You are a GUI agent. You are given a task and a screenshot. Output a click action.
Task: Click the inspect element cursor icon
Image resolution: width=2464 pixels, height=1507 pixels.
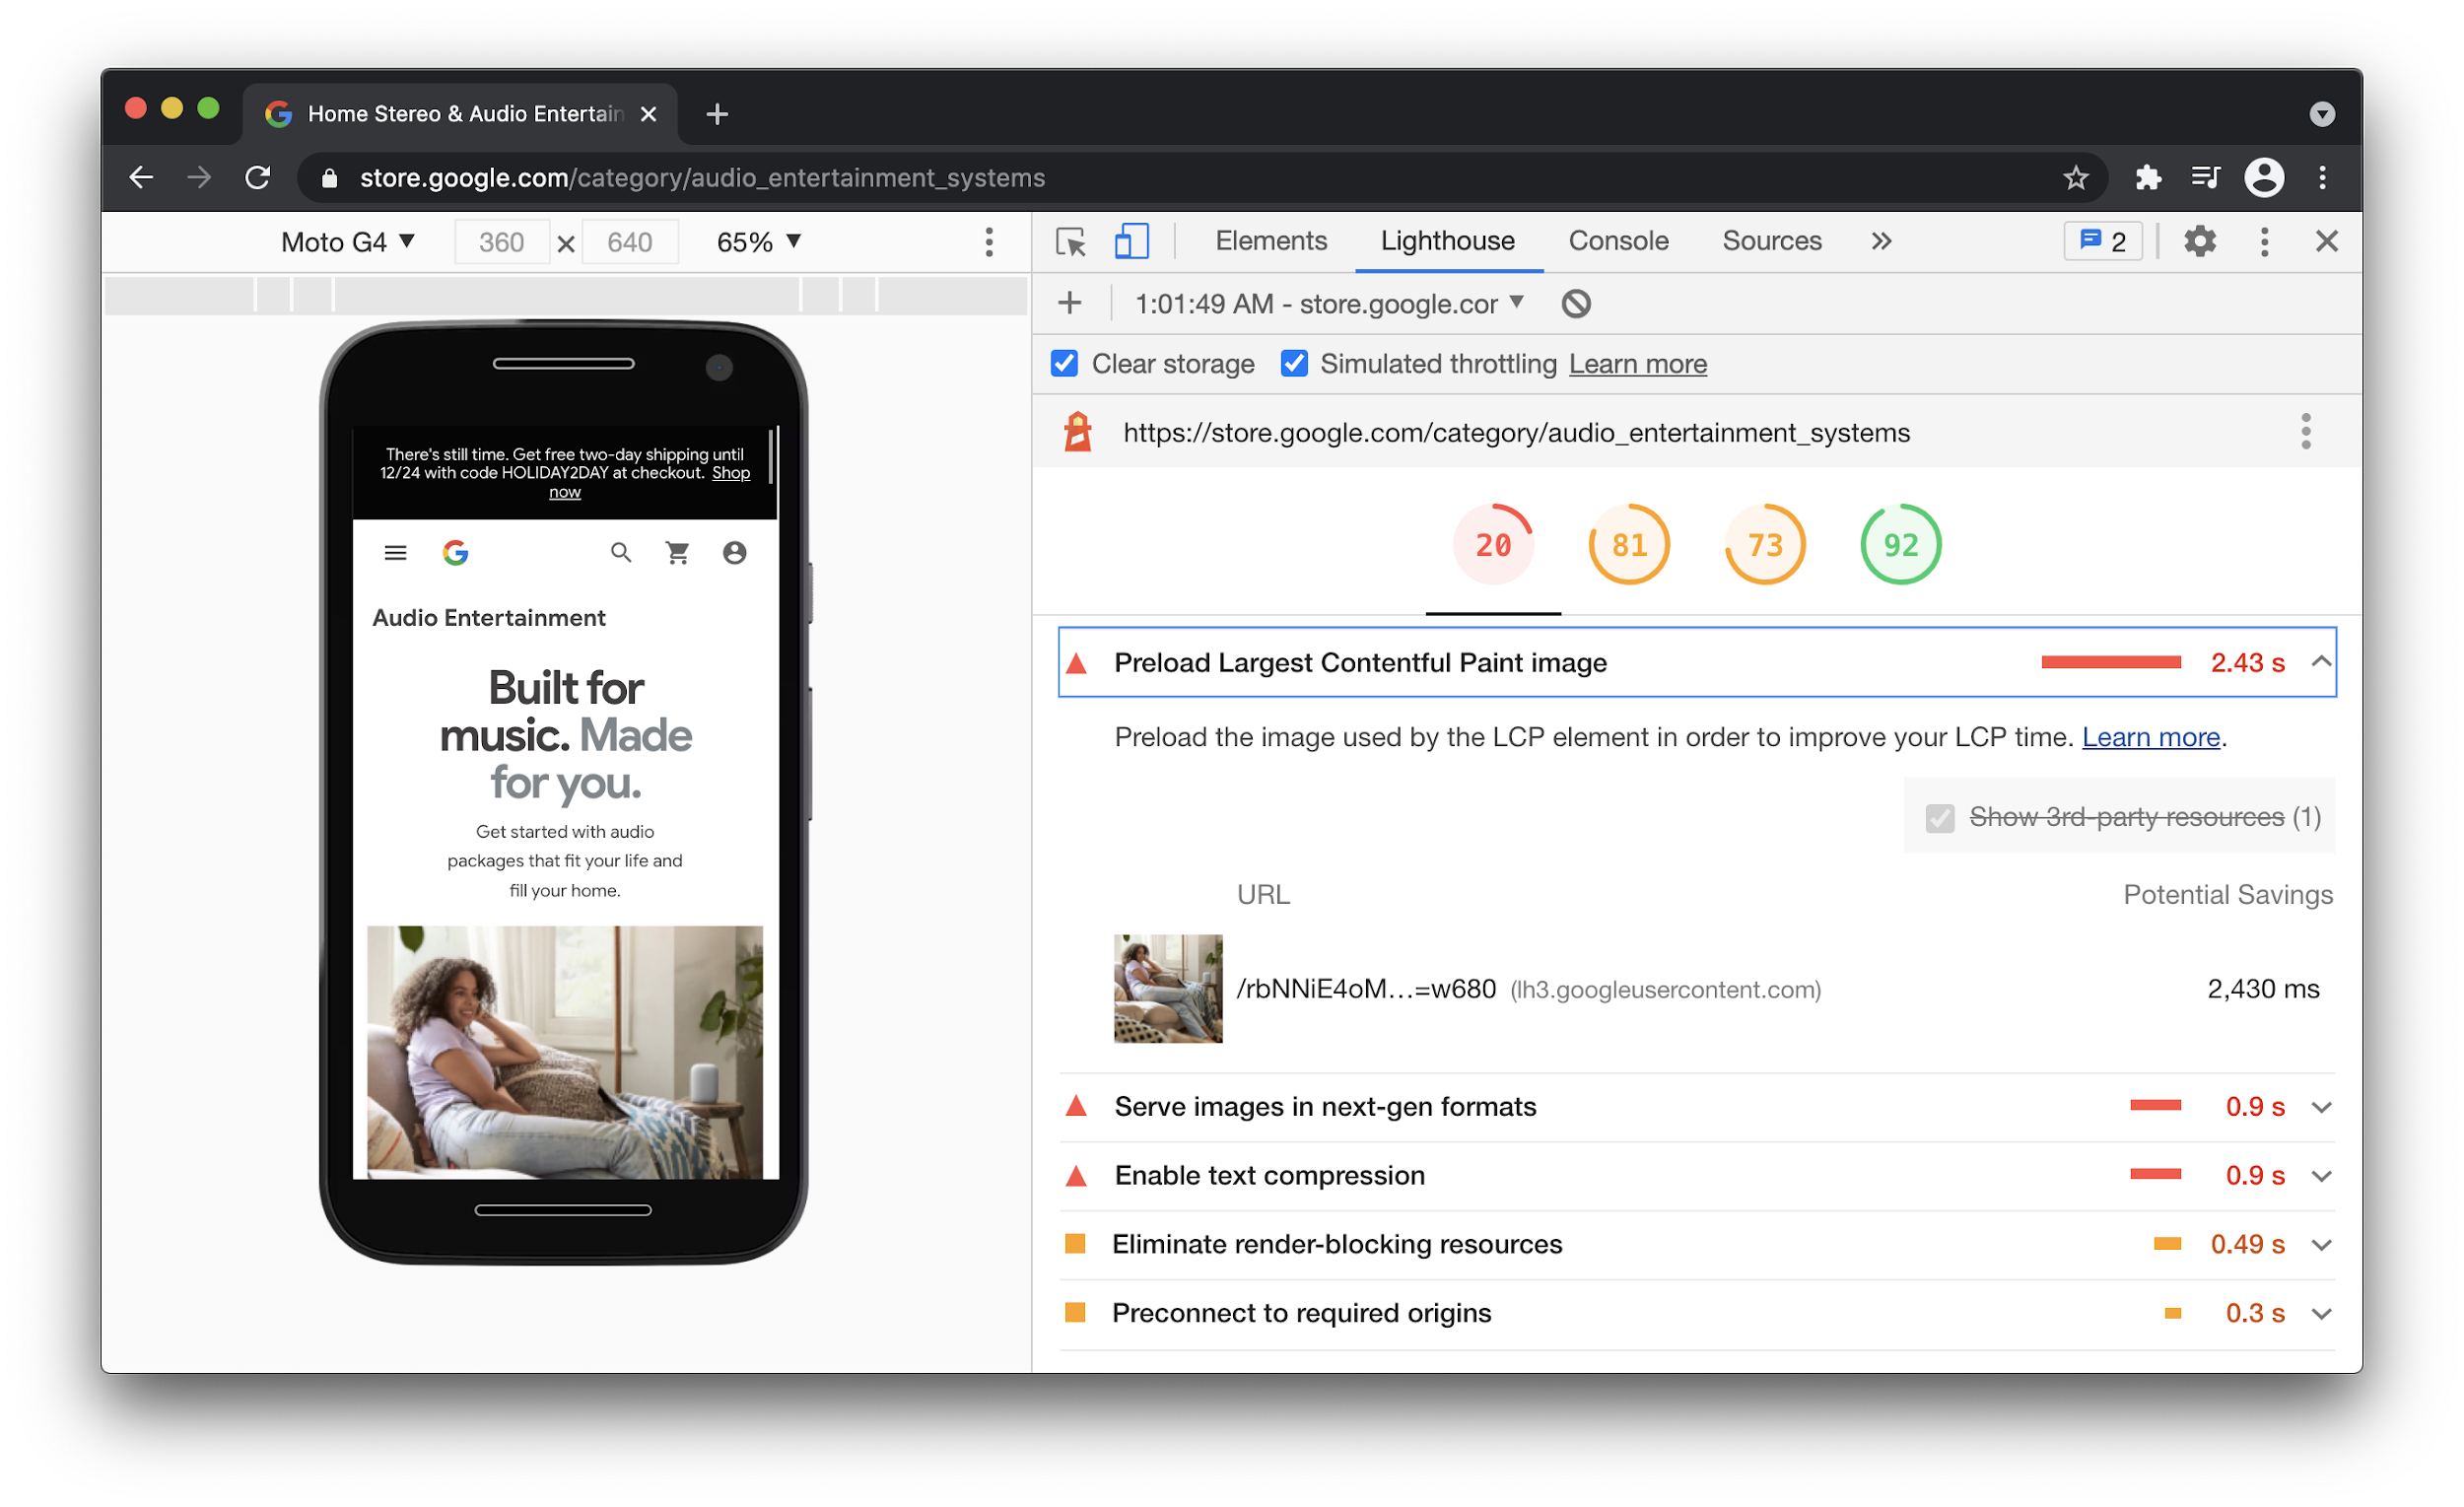click(1068, 242)
